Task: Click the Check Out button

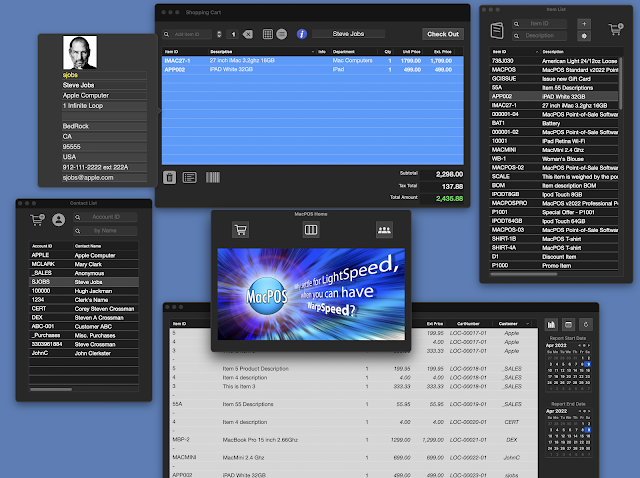Action: 443,34
